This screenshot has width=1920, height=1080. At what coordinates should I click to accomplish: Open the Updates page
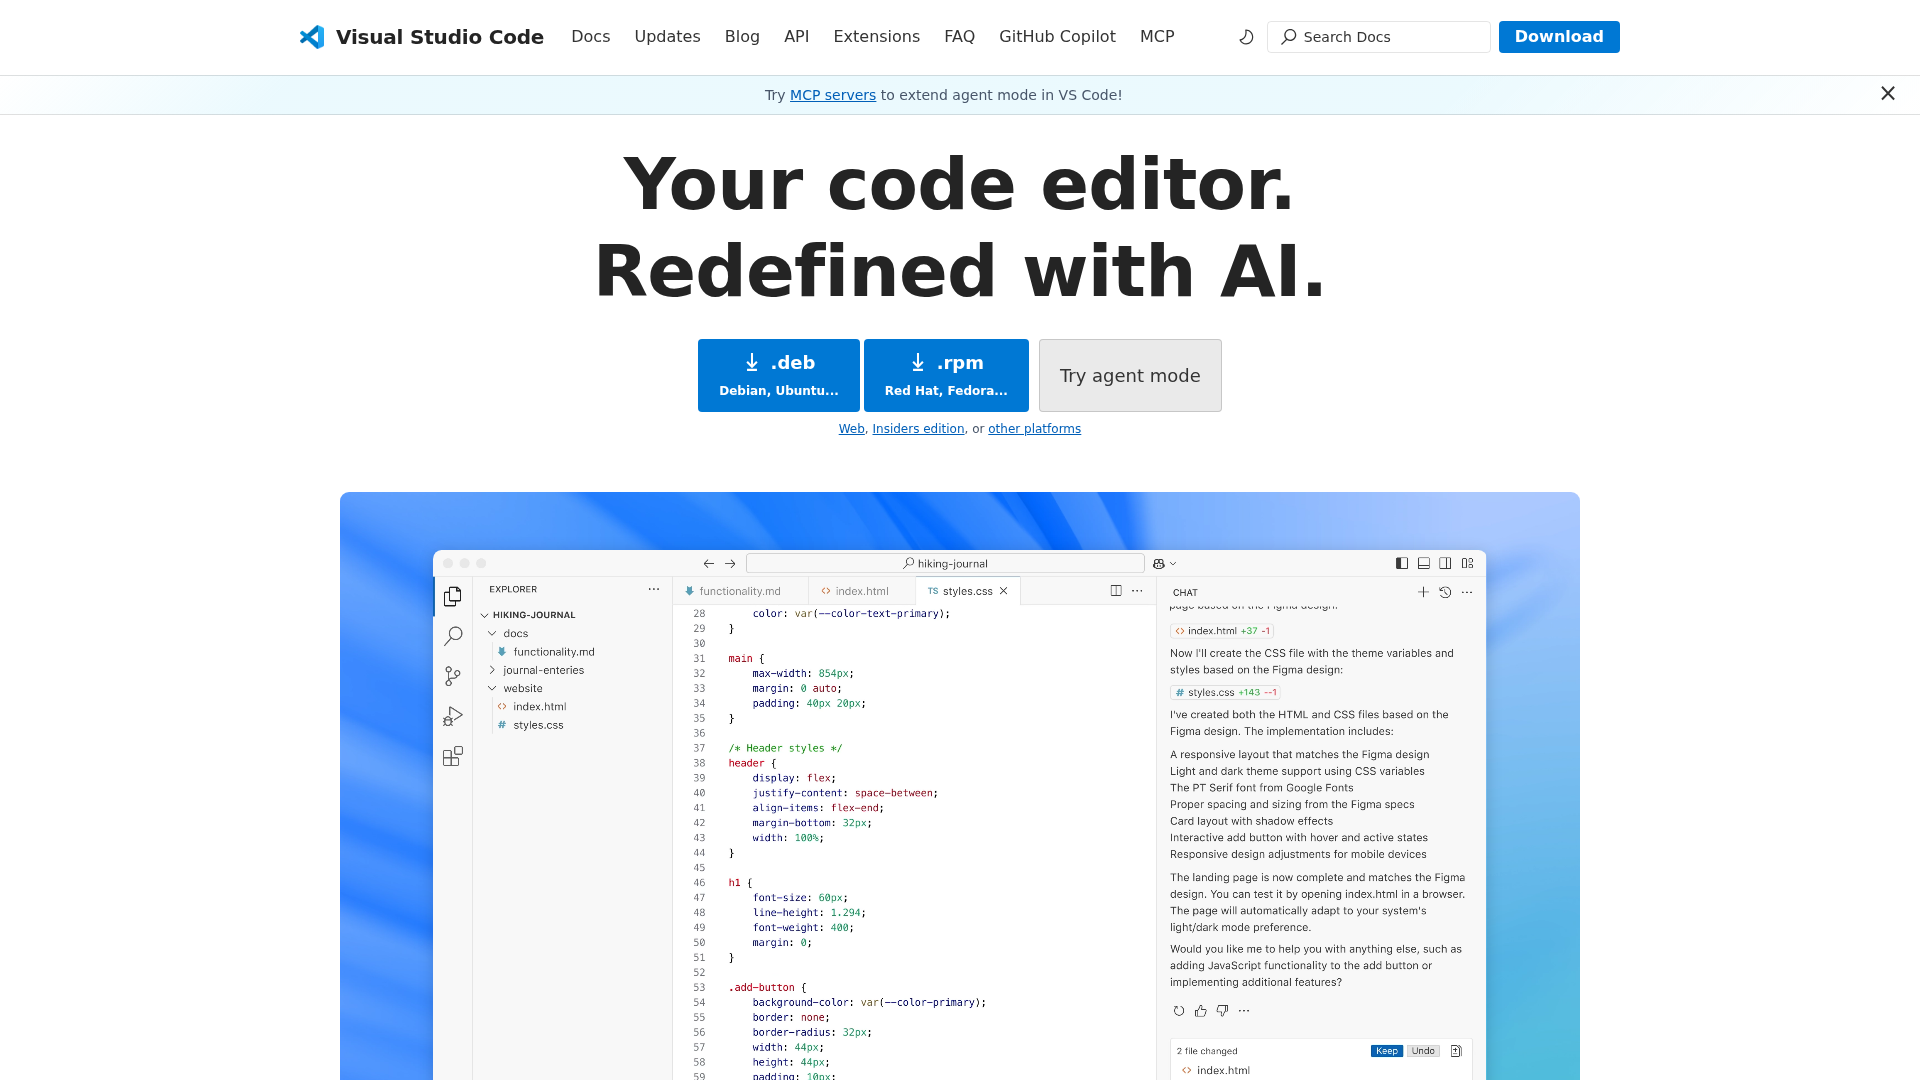pos(667,37)
